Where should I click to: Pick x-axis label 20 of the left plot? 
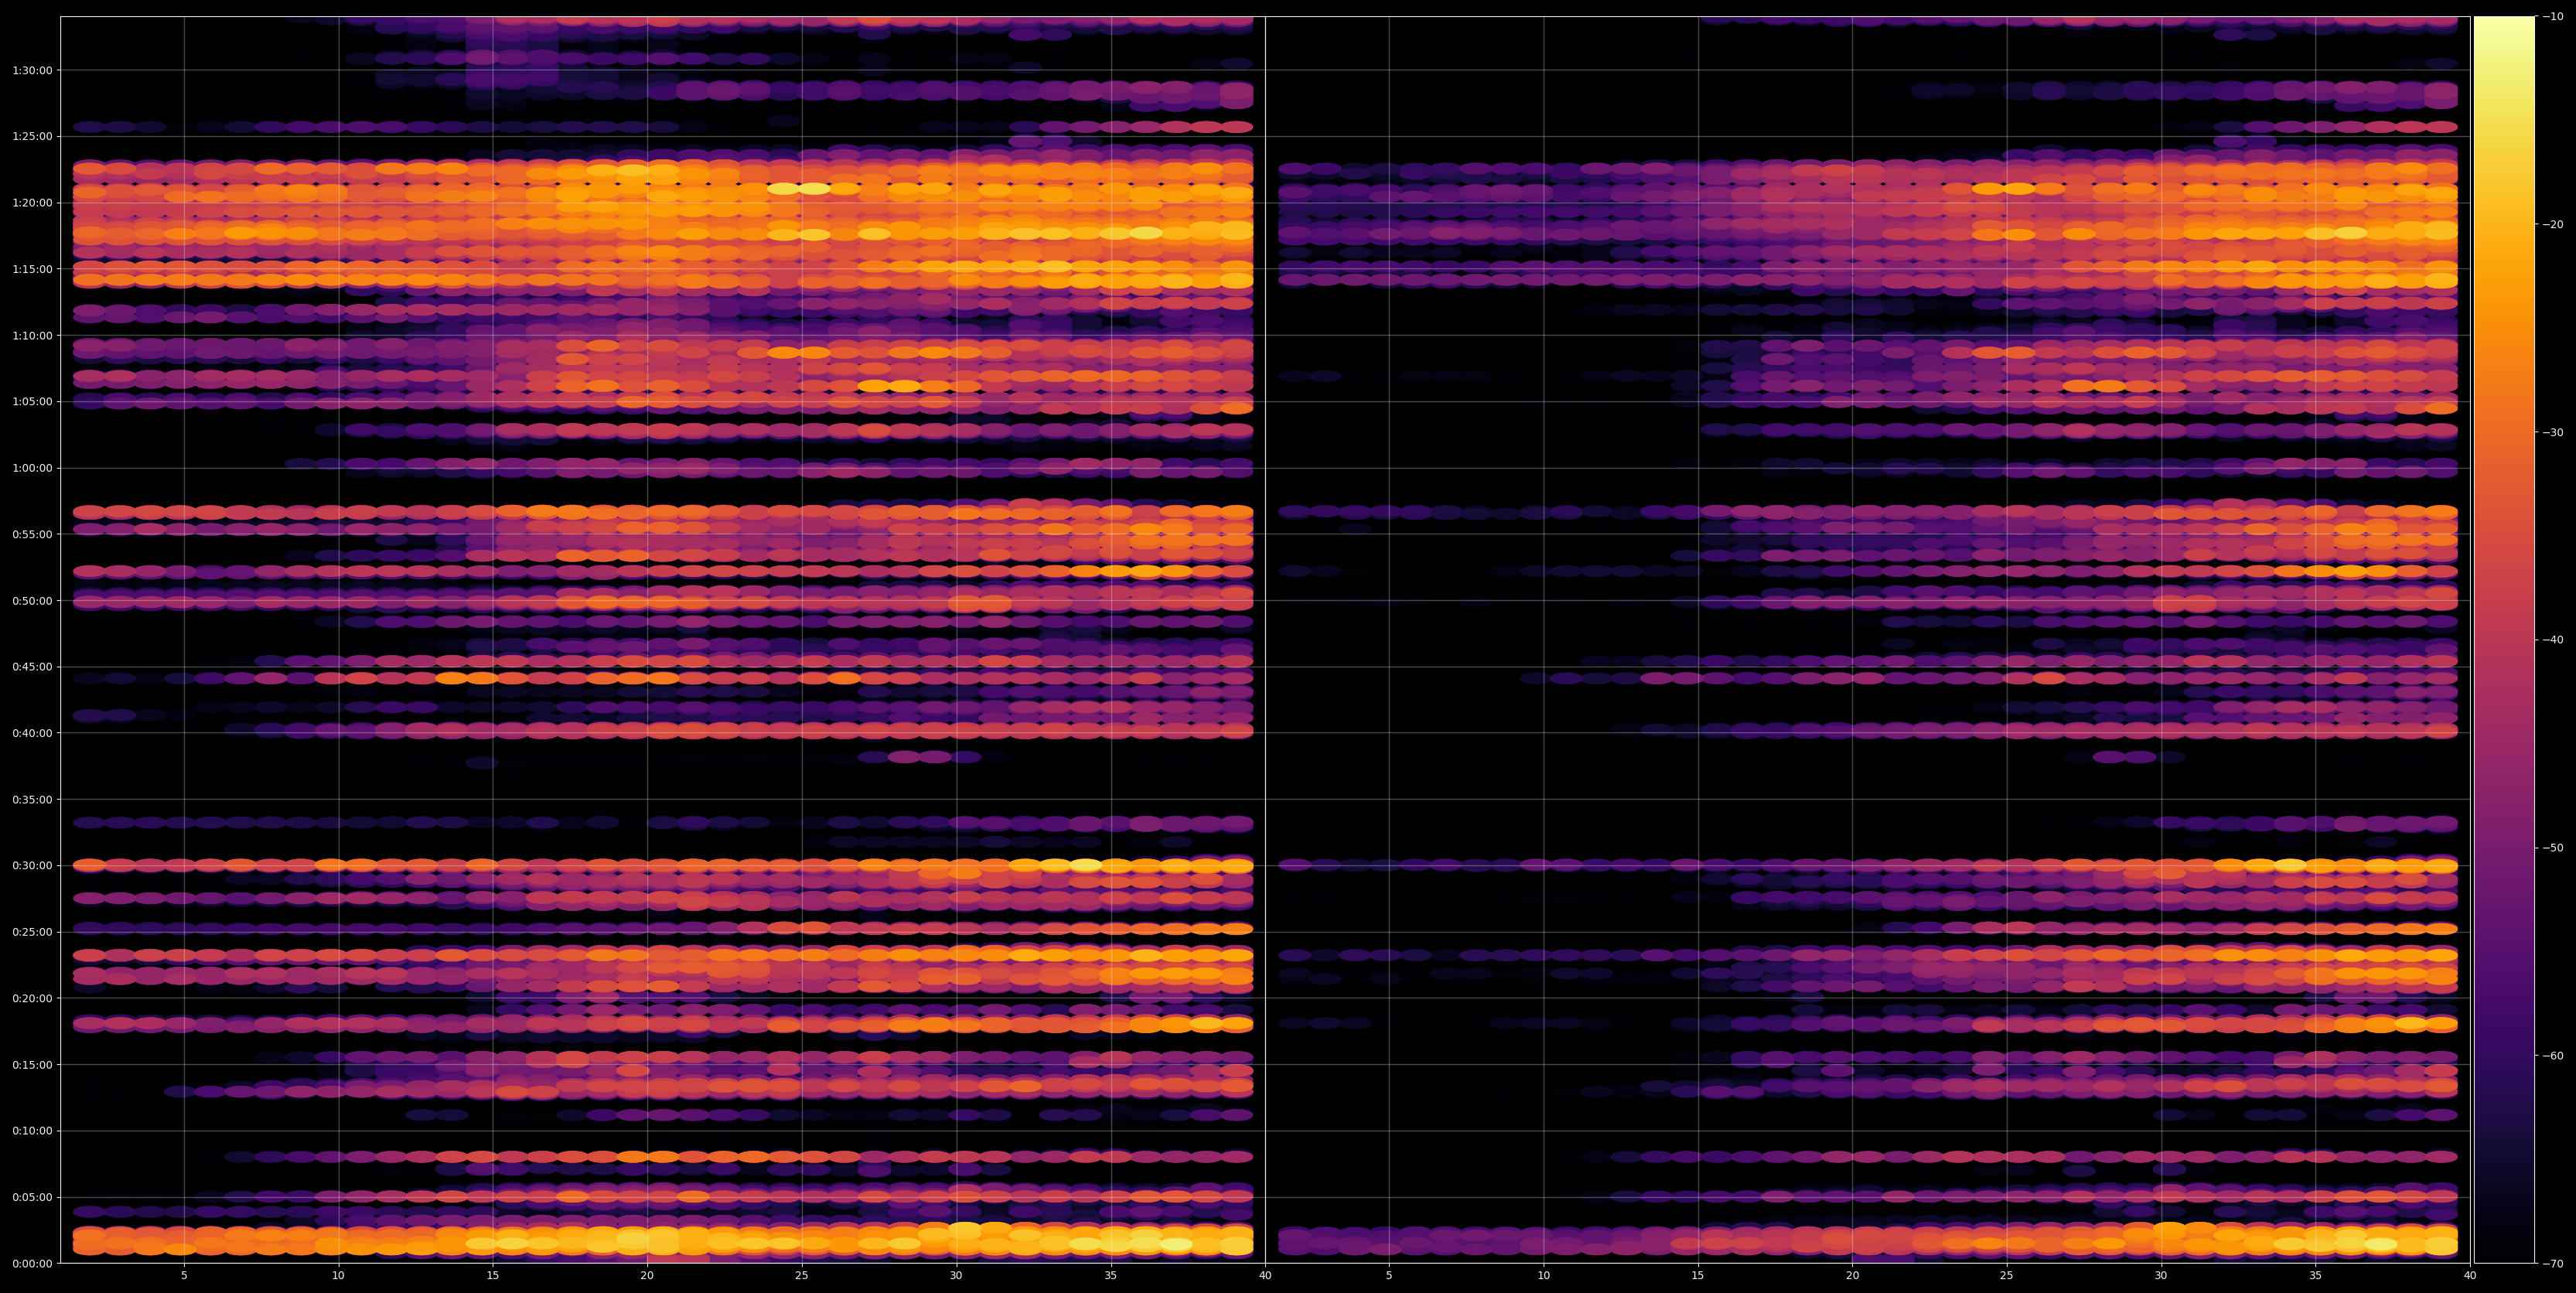tap(647, 1276)
